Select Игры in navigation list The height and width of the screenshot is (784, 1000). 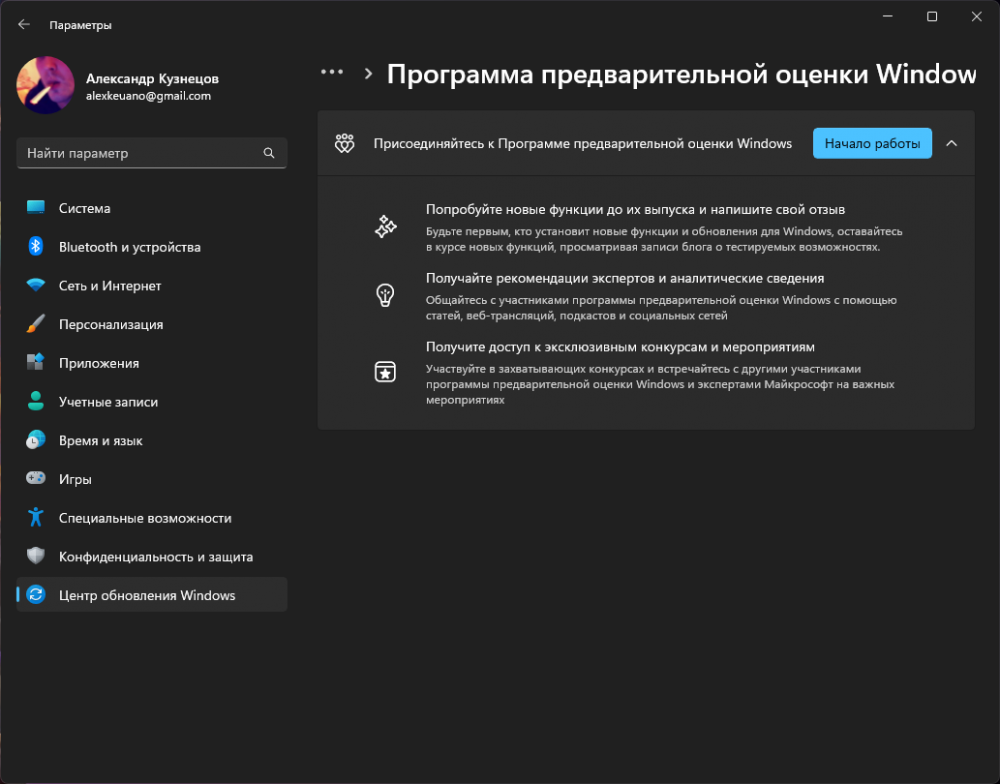tap(152, 479)
